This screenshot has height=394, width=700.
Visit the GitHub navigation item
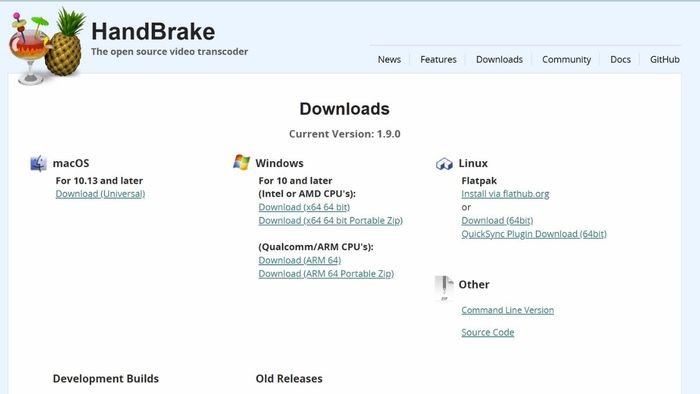click(x=665, y=59)
